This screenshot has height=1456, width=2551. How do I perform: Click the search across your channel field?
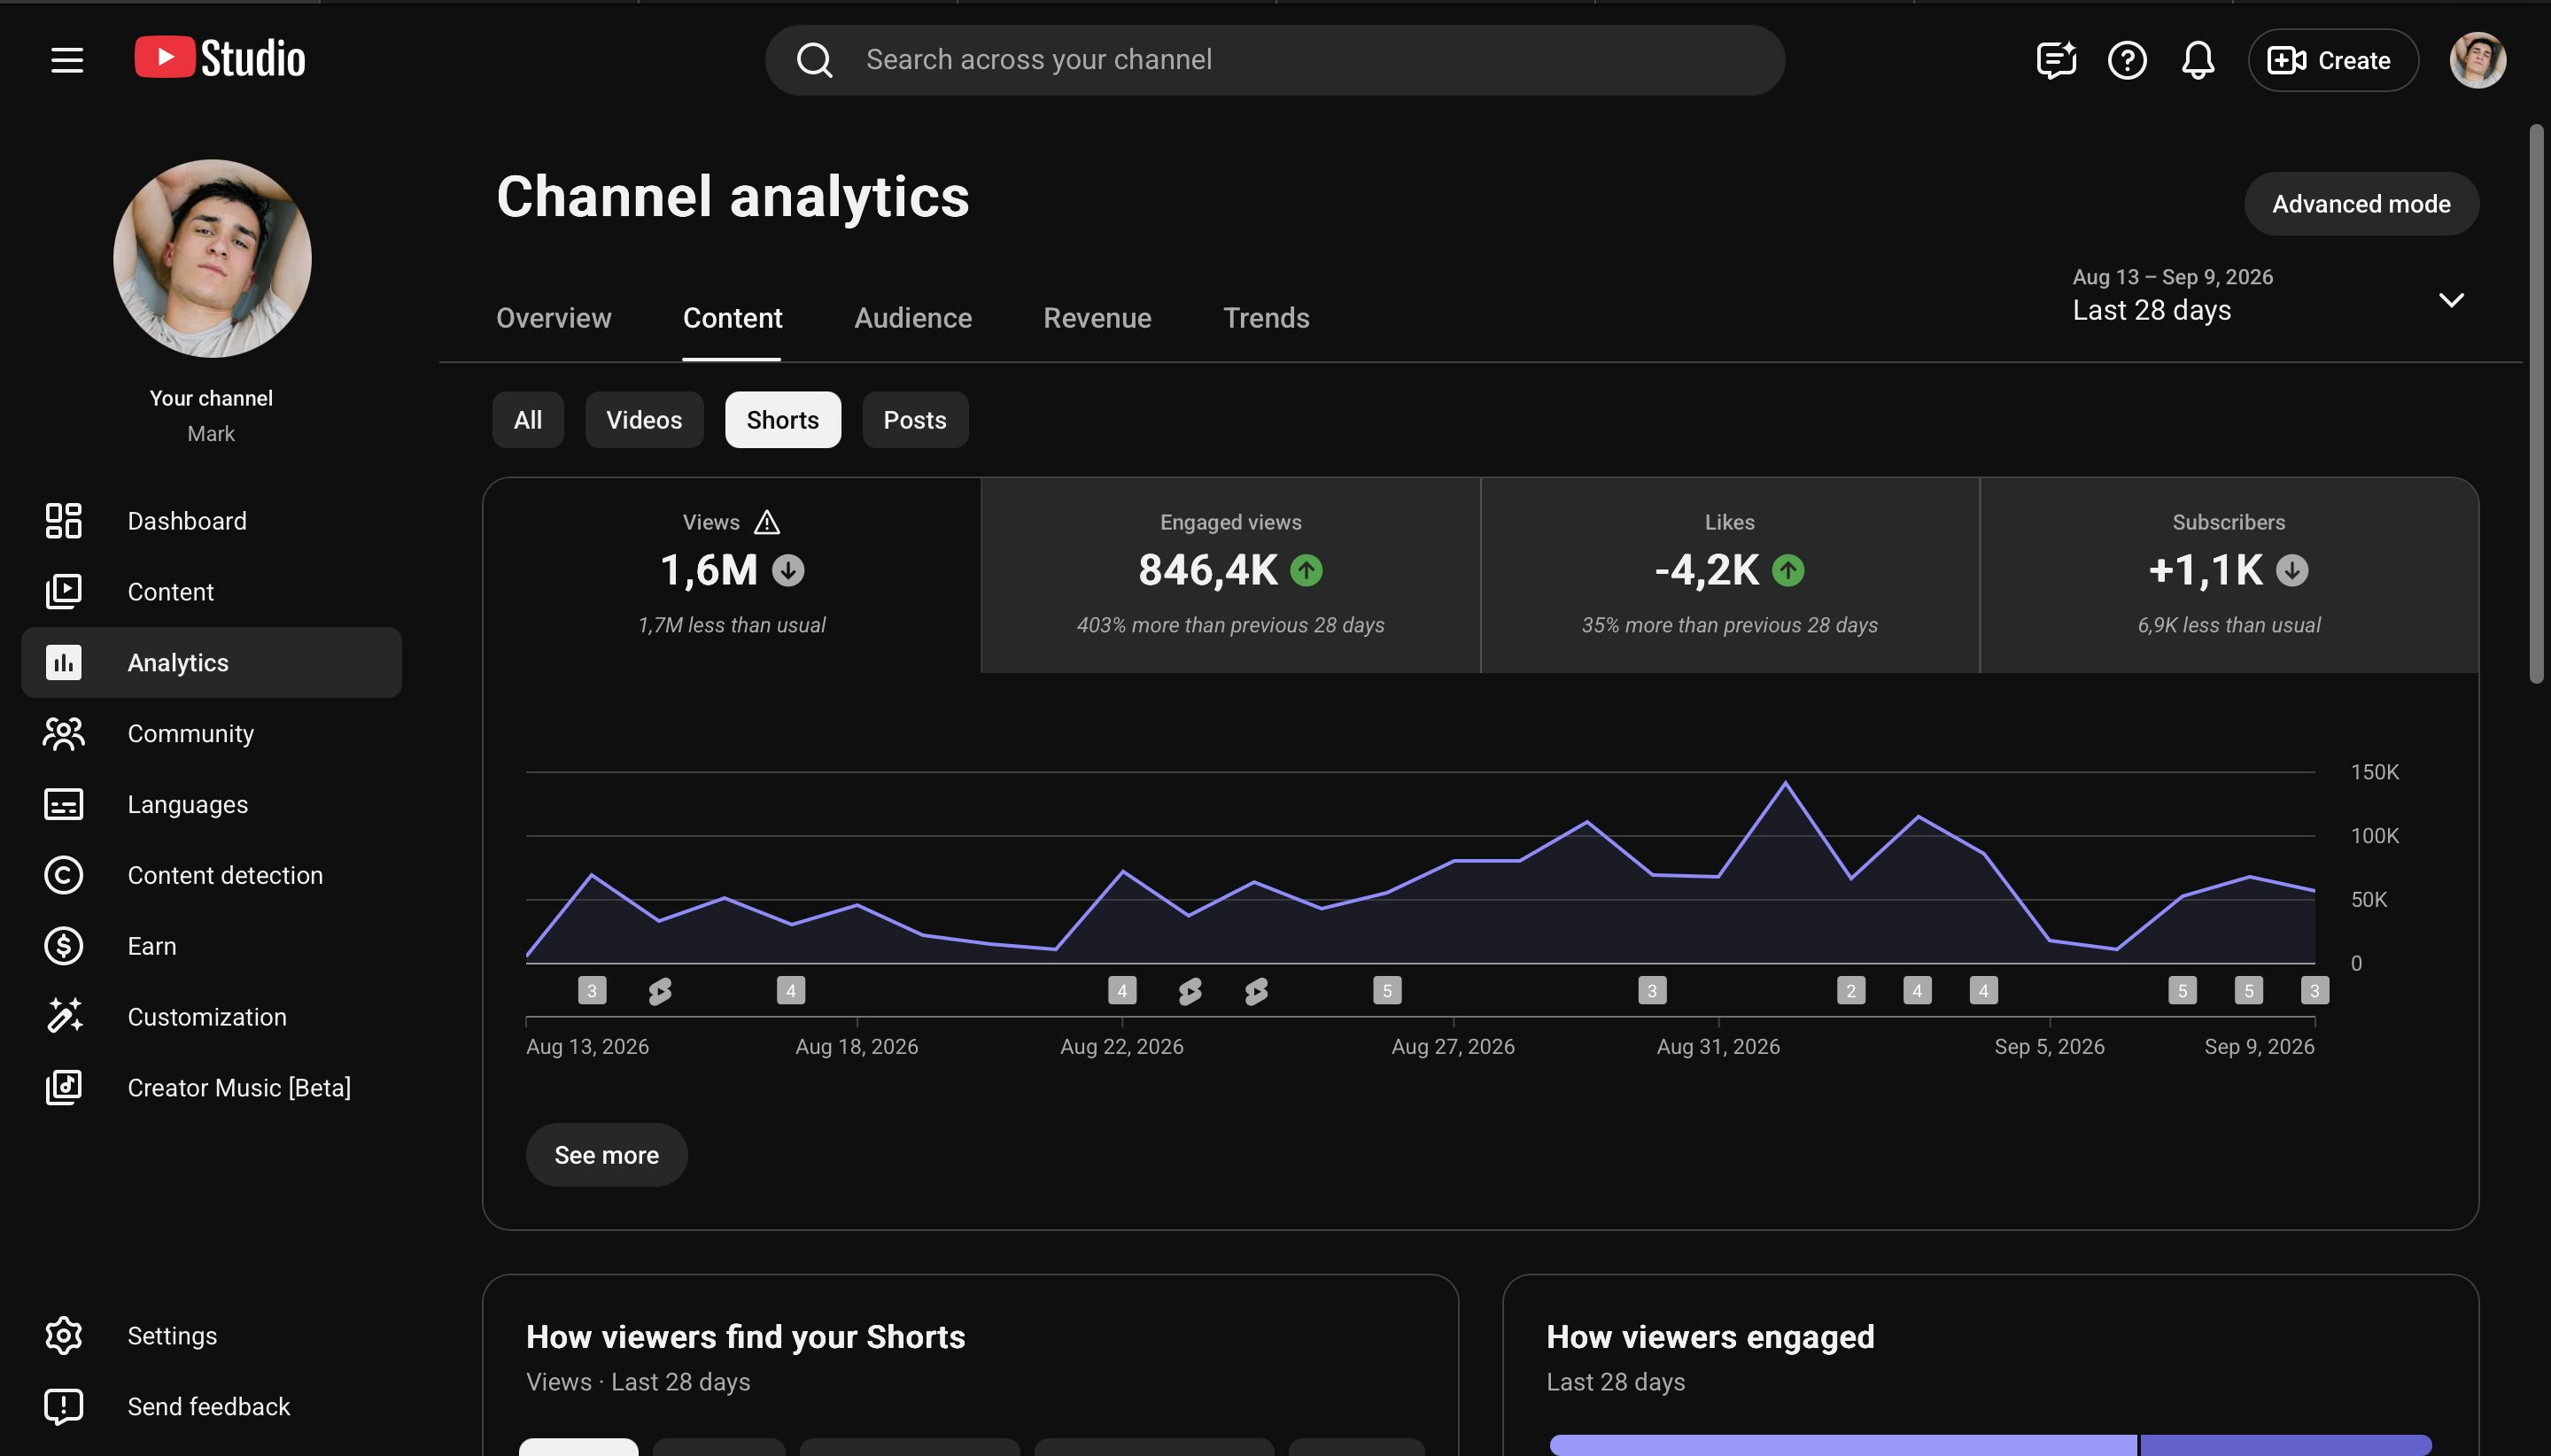[x=1275, y=60]
